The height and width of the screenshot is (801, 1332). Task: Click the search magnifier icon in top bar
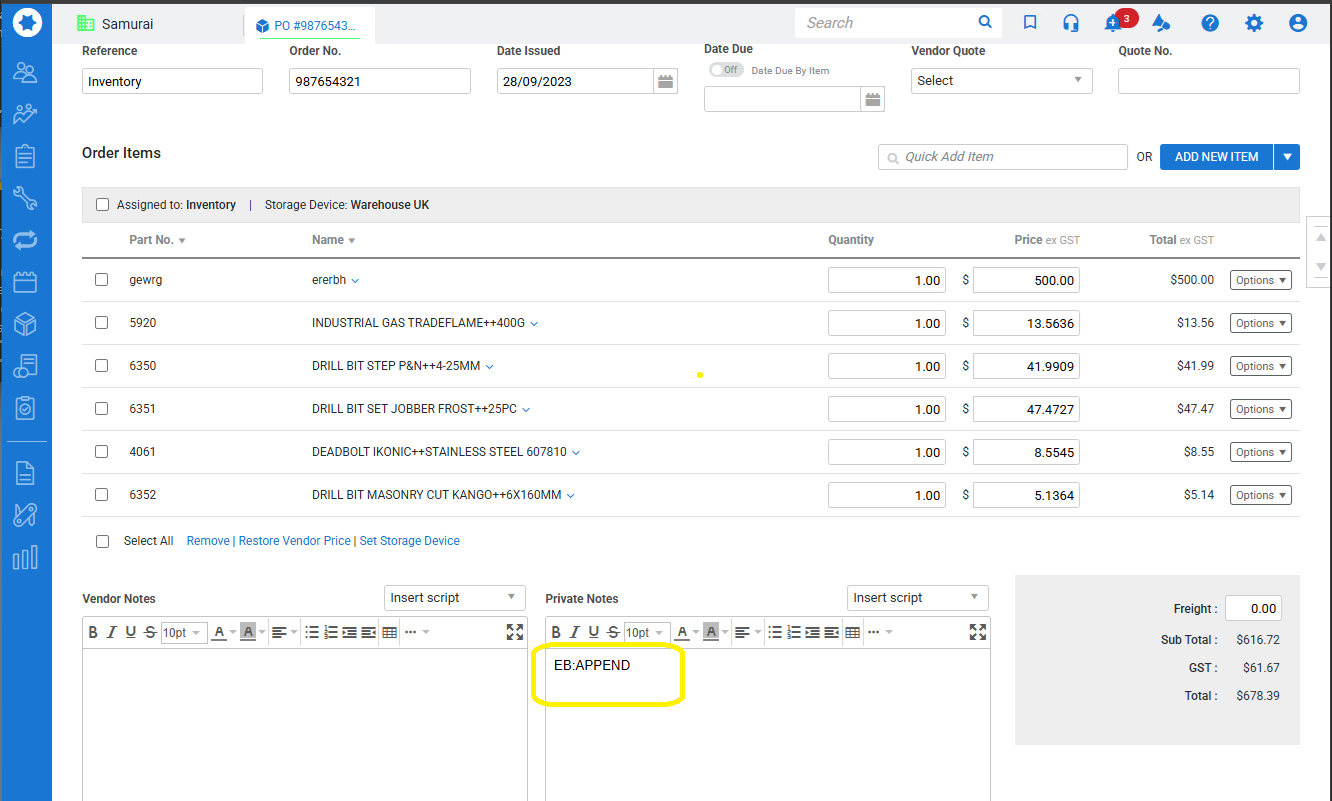point(985,22)
